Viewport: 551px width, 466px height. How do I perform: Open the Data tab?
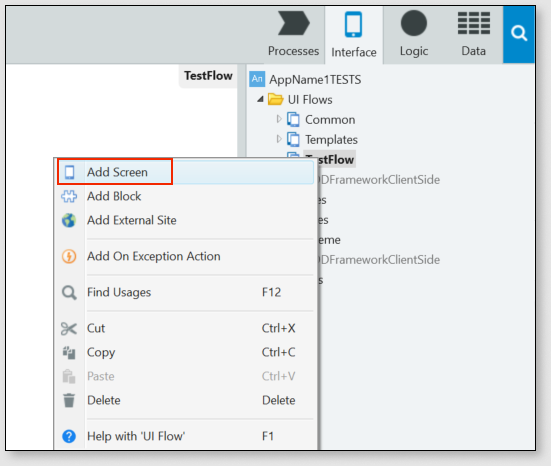click(473, 34)
